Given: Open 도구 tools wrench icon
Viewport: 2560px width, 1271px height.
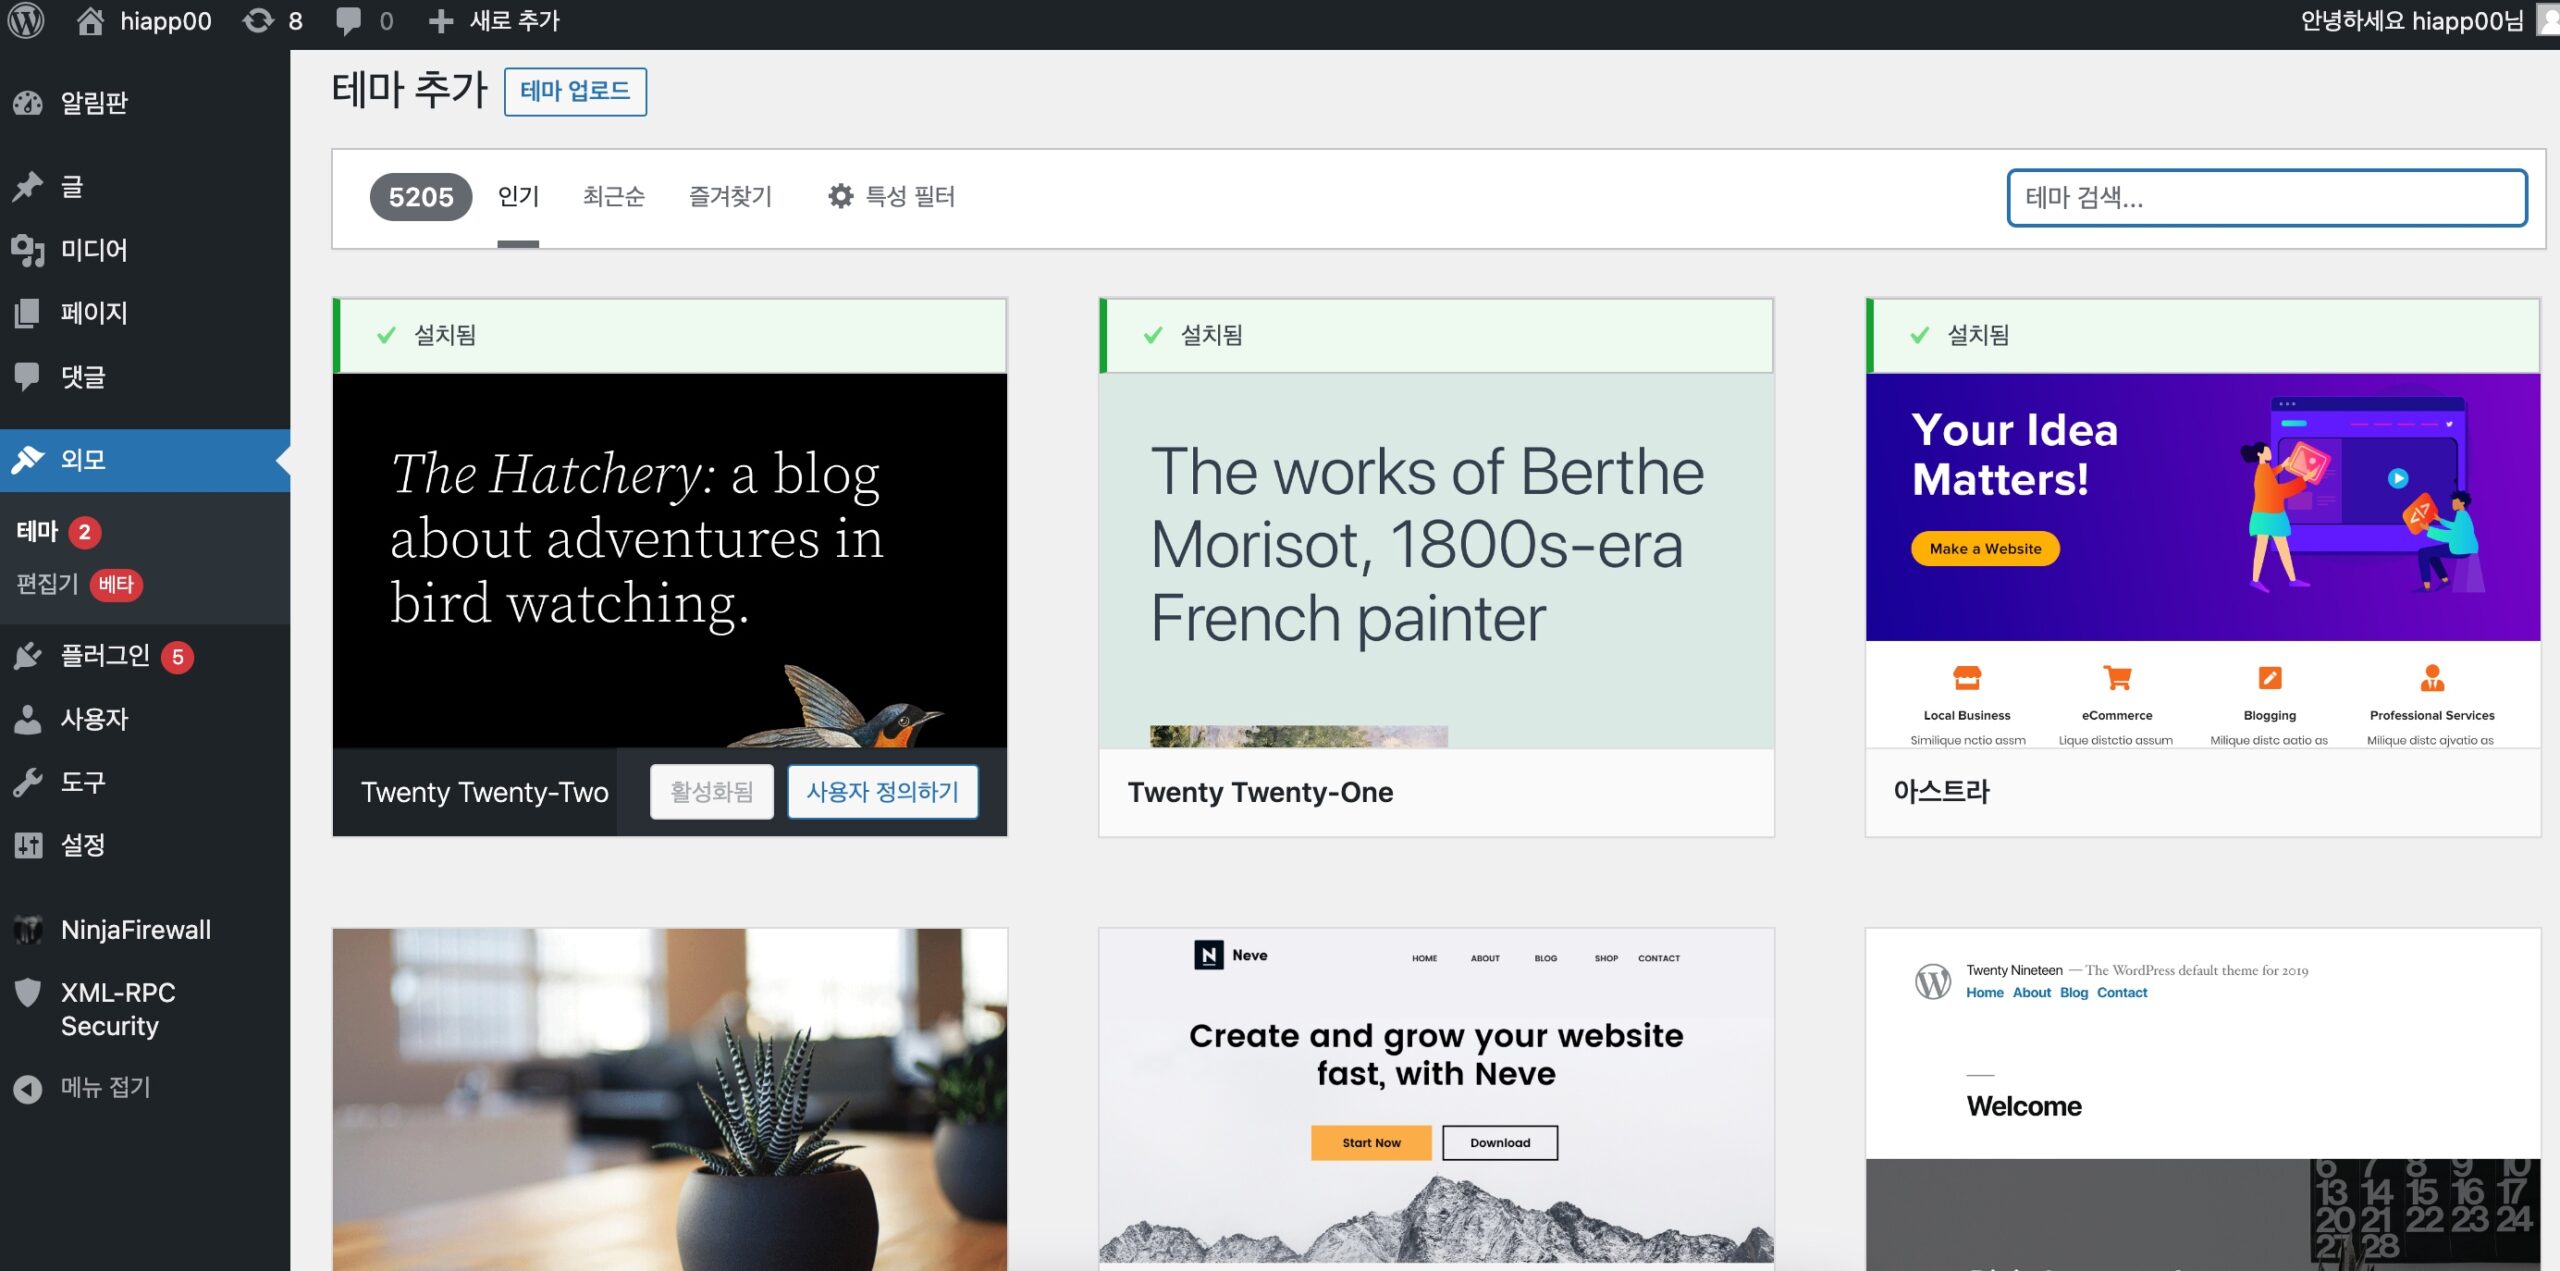Looking at the screenshot, I should coord(28,782).
